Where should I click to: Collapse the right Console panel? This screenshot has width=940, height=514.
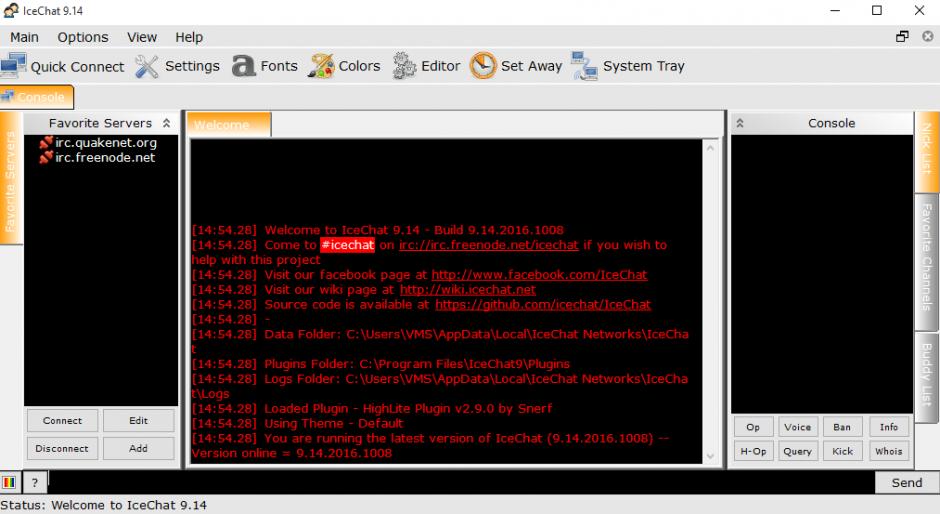(740, 123)
